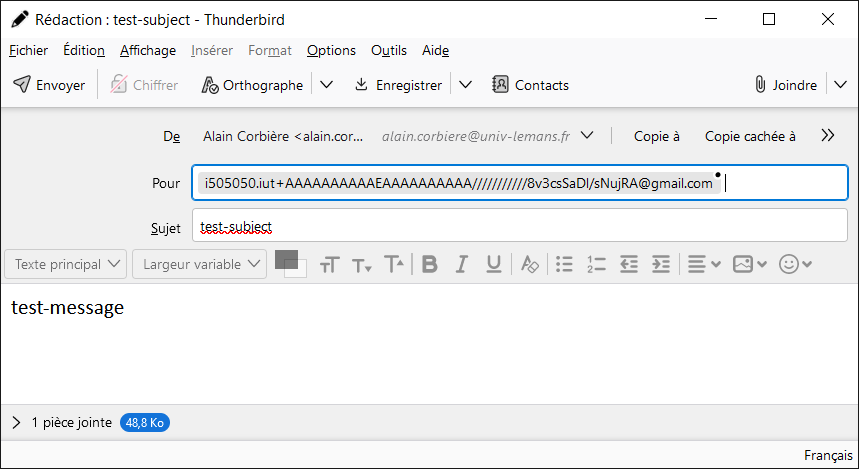This screenshot has height=469, width=859.
Task: Show more address field options
Action: point(828,136)
